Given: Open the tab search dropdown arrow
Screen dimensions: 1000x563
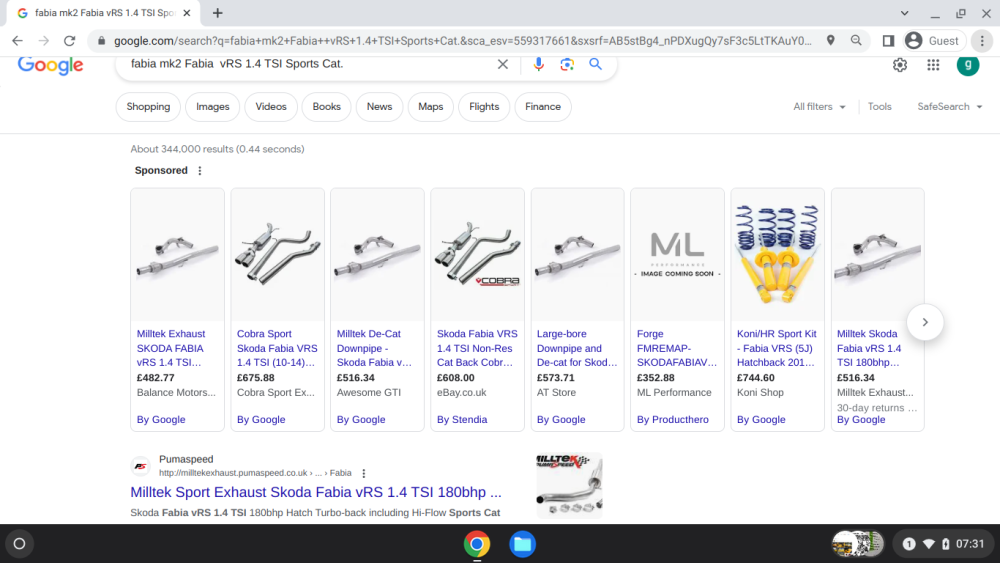Looking at the screenshot, I should point(904,13).
